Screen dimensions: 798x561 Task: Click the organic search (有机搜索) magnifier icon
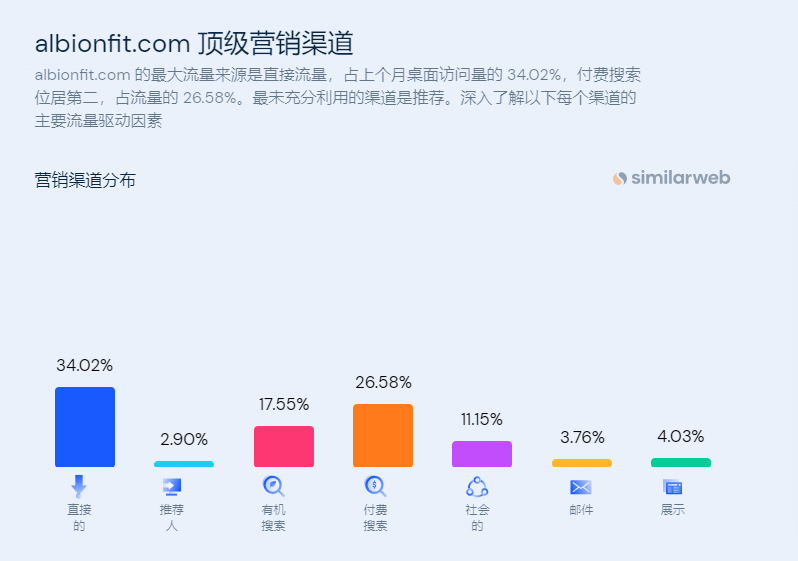[x=273, y=487]
